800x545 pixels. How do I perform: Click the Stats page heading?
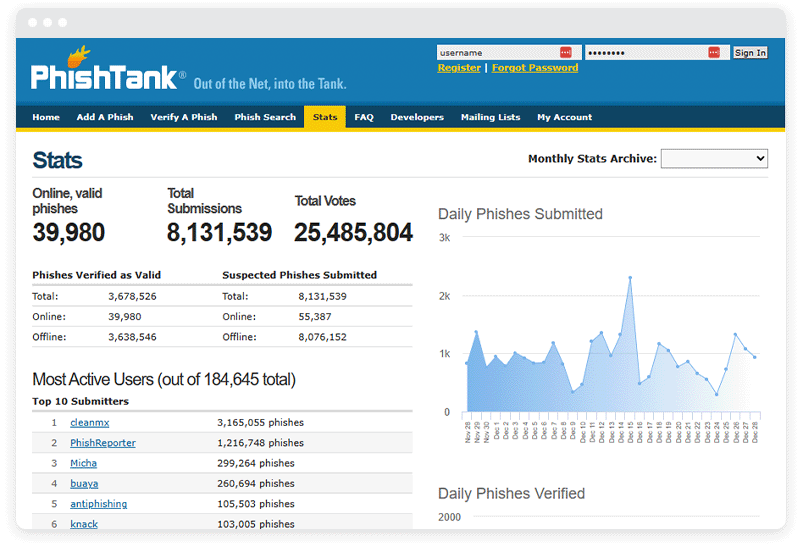point(57,160)
